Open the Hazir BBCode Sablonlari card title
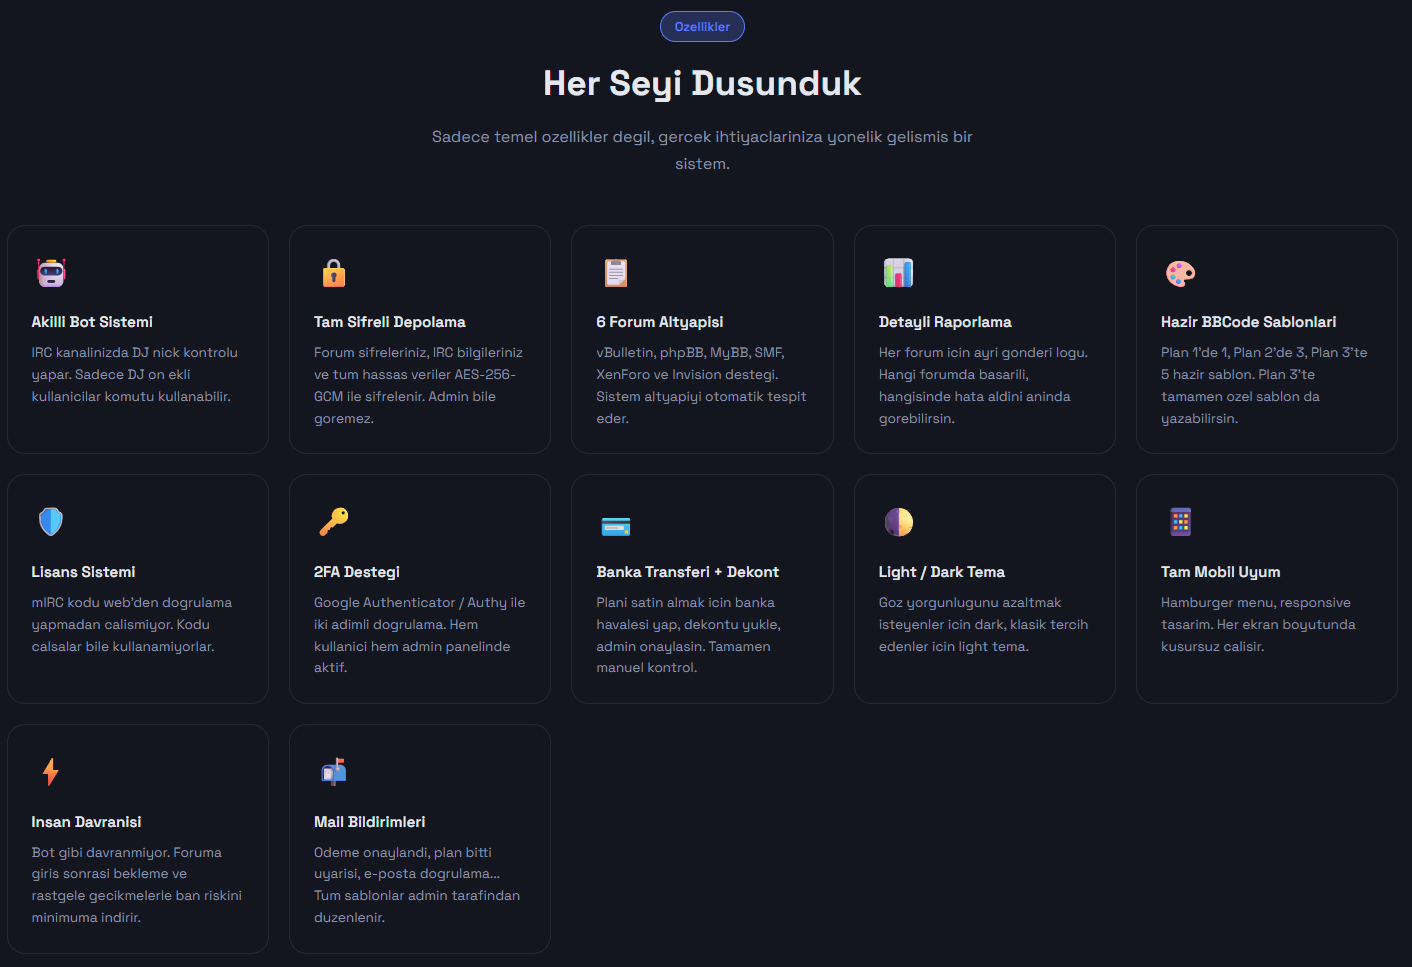Image resolution: width=1412 pixels, height=967 pixels. [1248, 322]
